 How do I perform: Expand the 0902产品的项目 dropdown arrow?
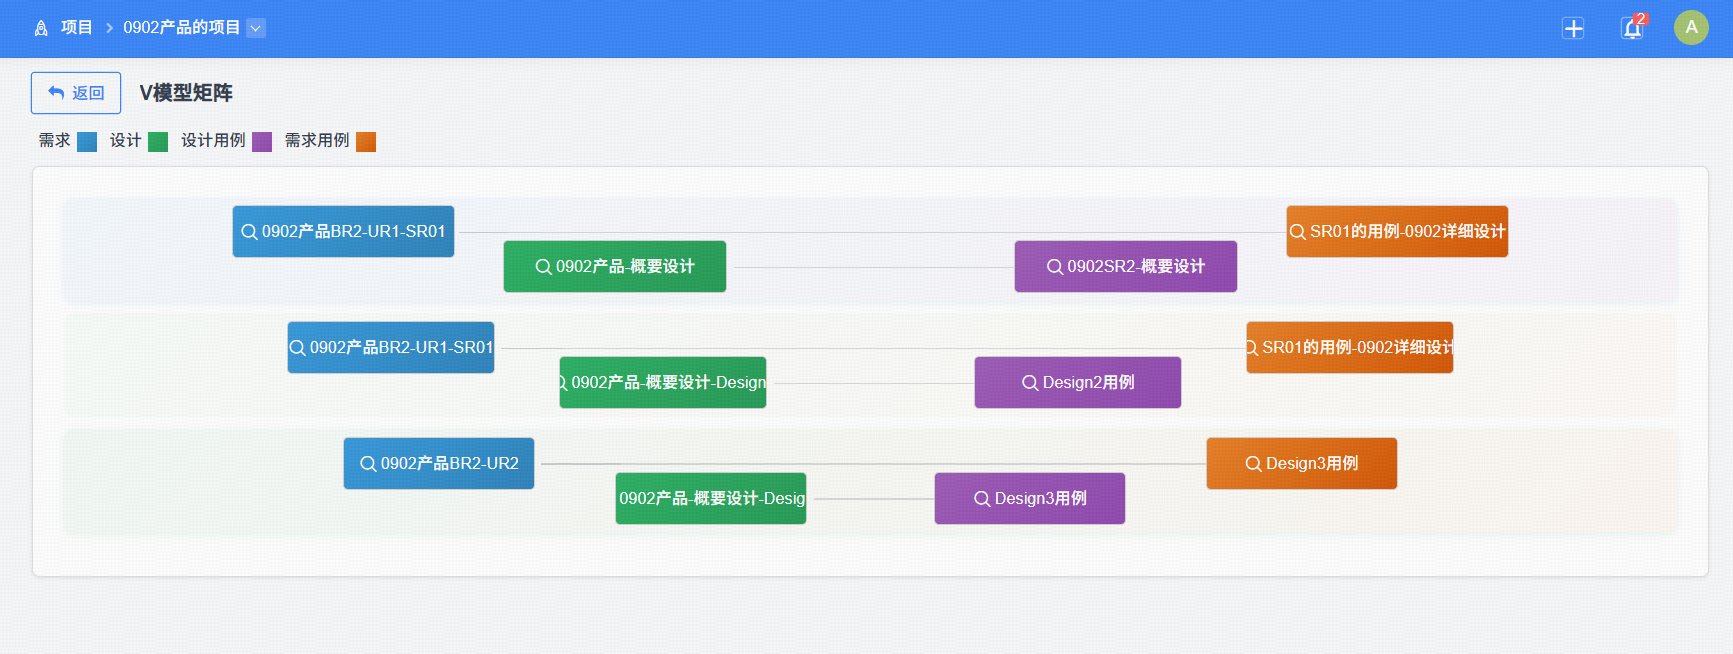256,28
